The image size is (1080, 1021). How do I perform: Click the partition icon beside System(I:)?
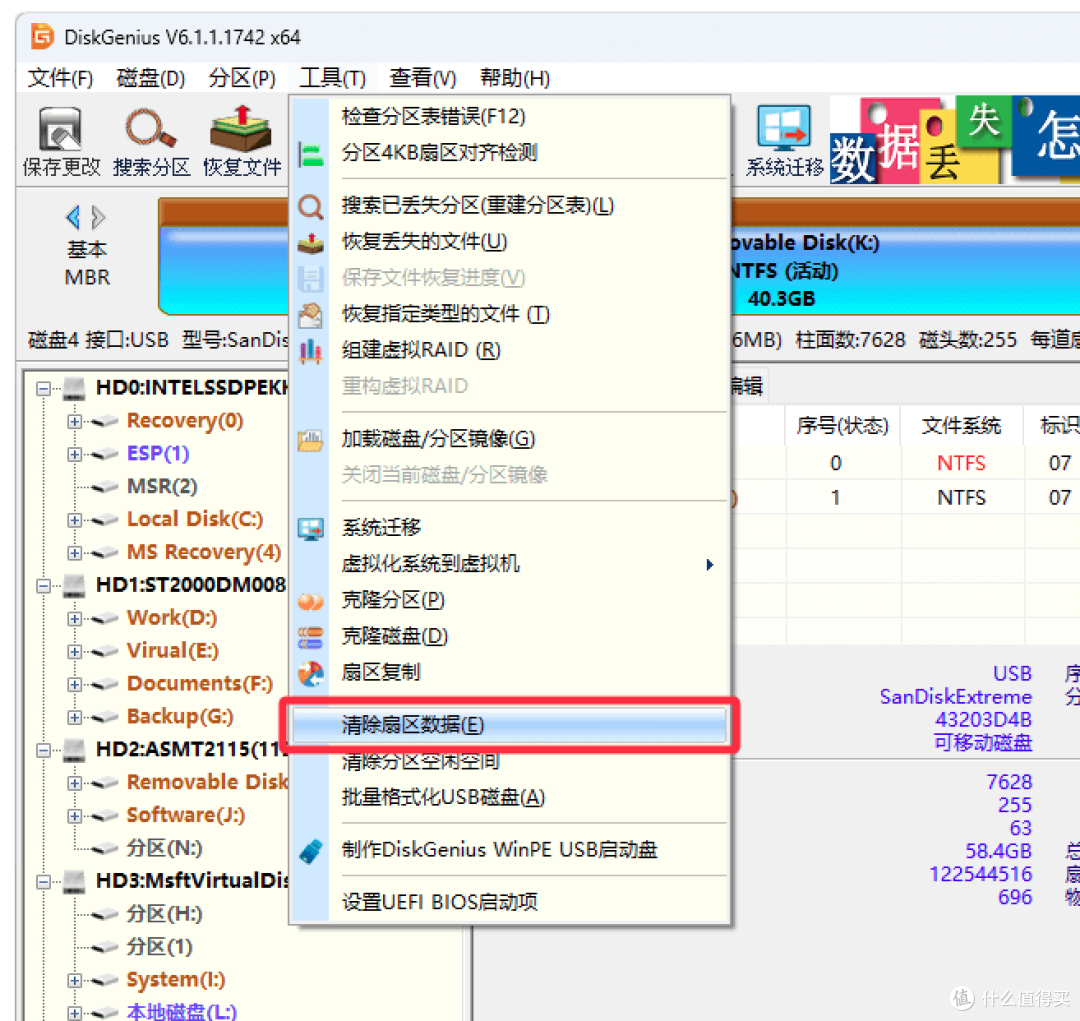(105, 980)
